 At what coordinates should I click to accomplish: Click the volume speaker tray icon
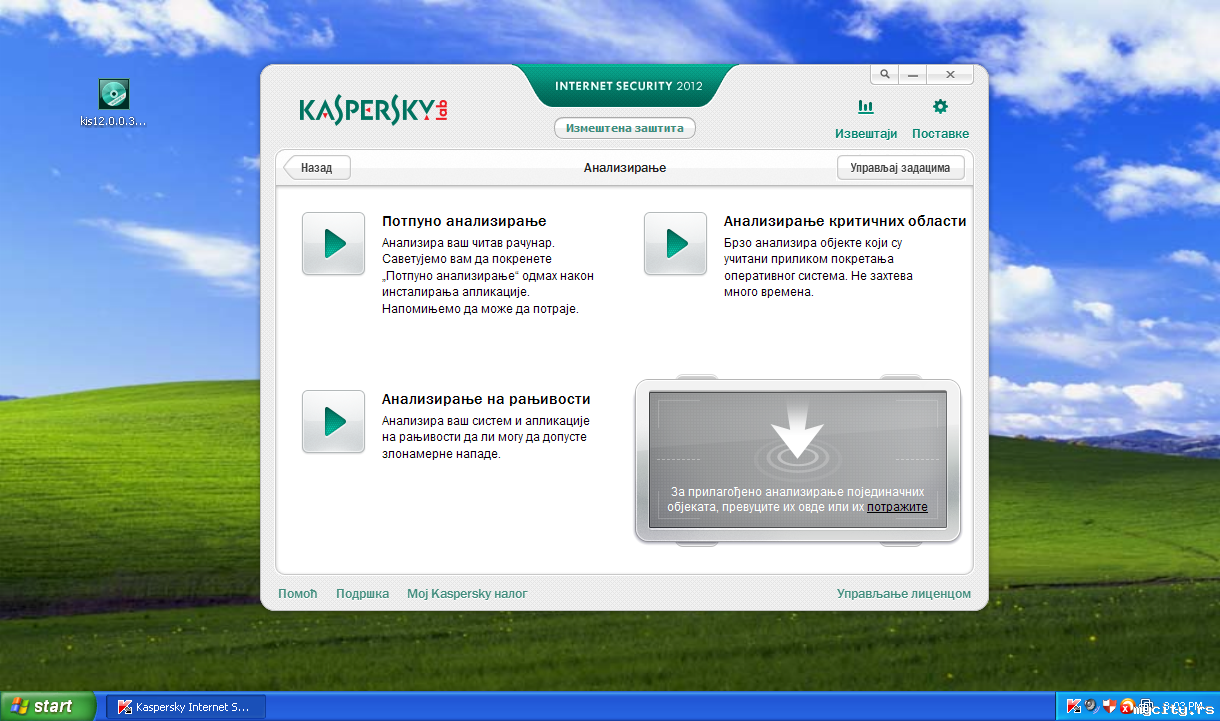(x=1091, y=705)
